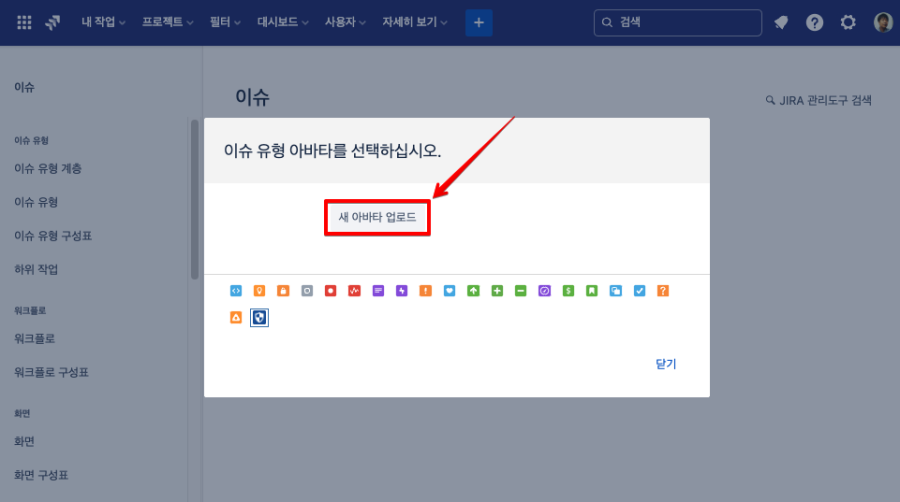Image resolution: width=900 pixels, height=502 pixels.
Task: Choose the orange warning triangle avatar
Action: 236,317
